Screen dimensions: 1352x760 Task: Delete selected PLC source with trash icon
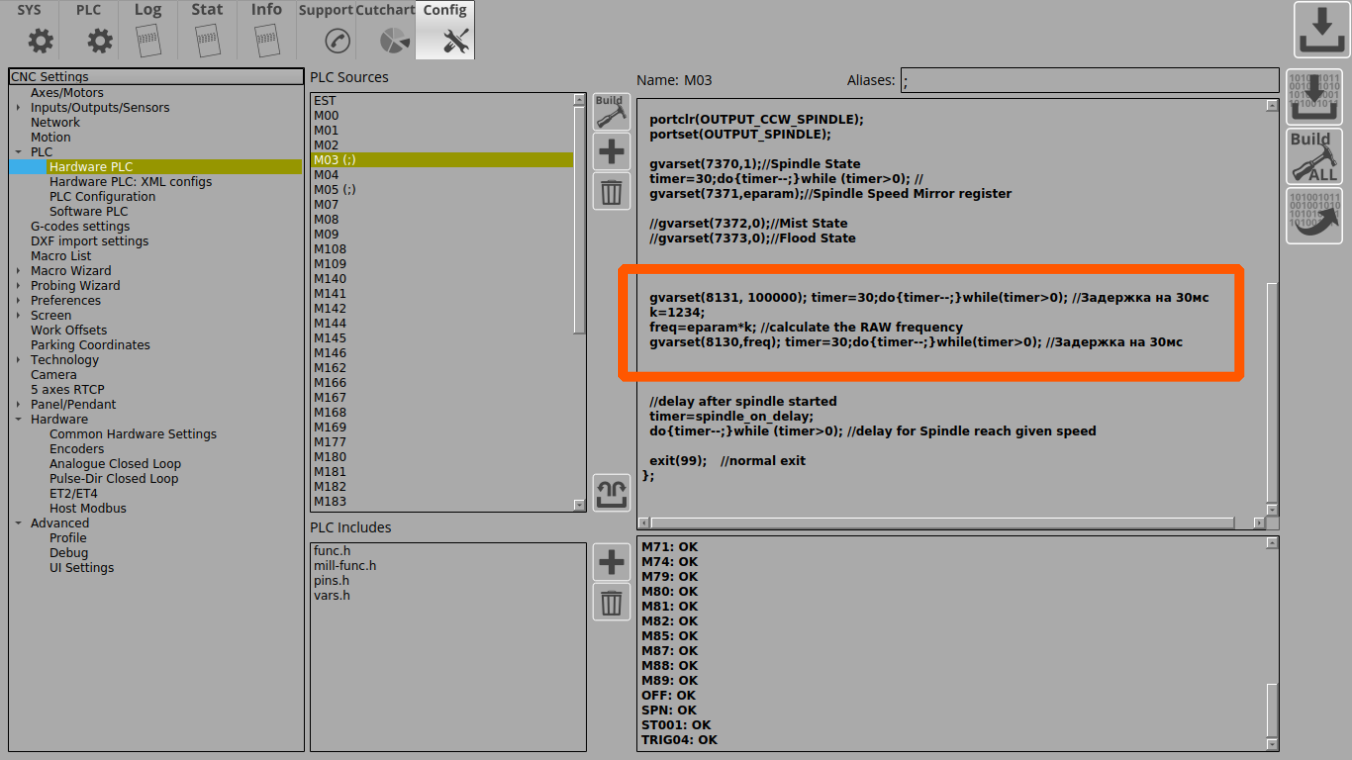click(x=611, y=190)
